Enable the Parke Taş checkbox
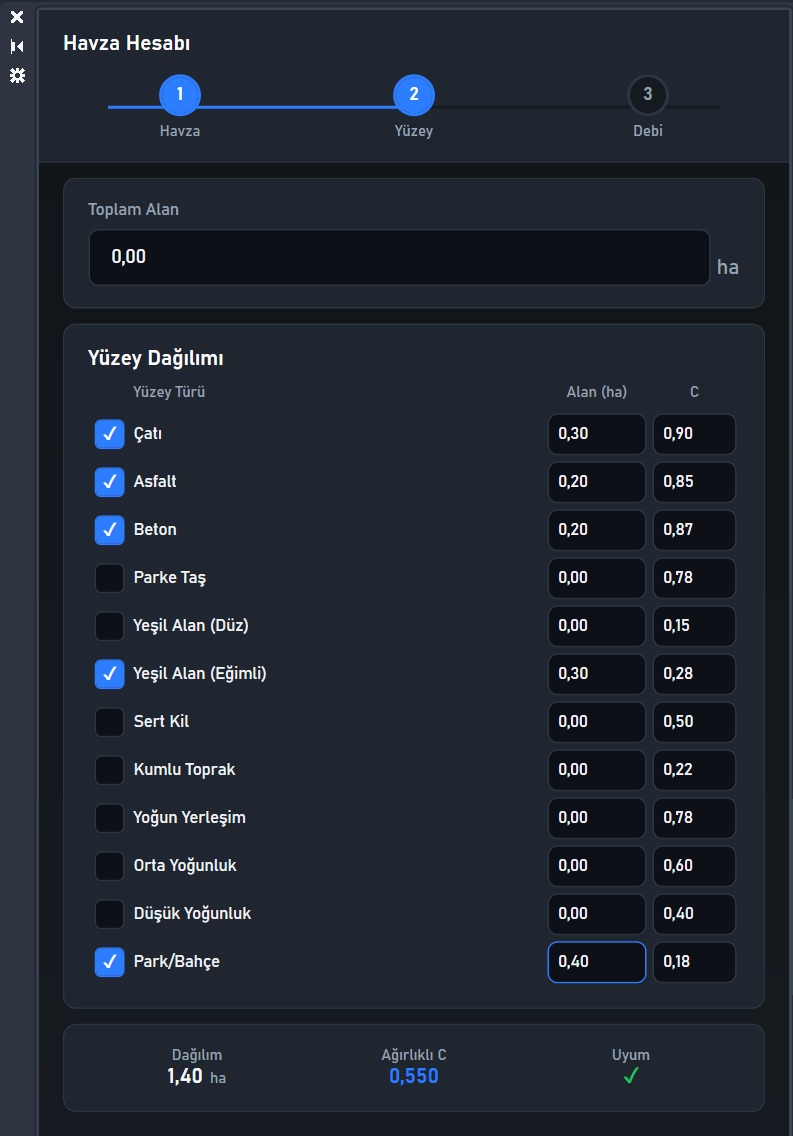793x1136 pixels. click(109, 578)
